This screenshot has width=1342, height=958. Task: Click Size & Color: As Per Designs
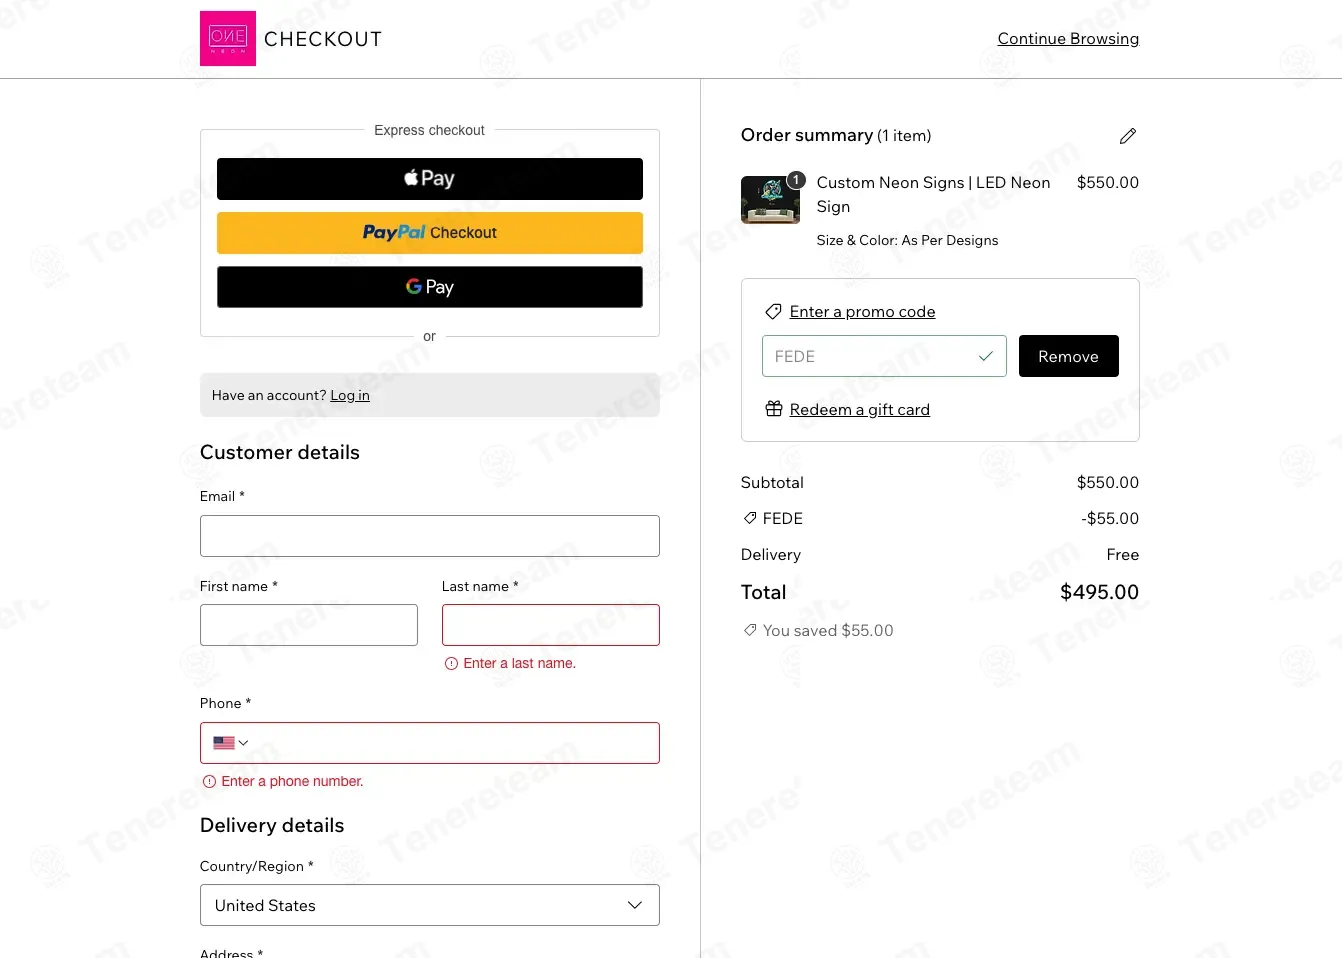point(907,241)
